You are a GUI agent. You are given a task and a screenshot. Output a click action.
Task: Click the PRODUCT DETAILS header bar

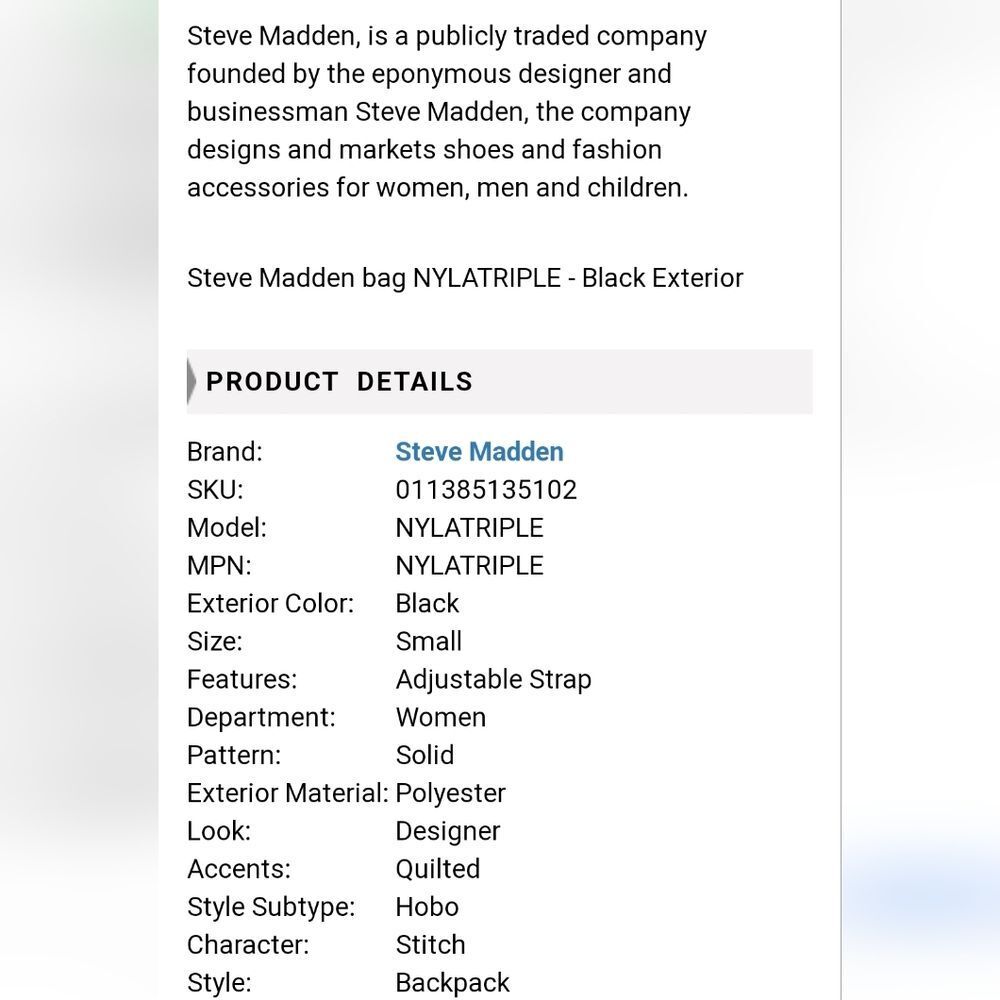pyautogui.click(x=499, y=381)
